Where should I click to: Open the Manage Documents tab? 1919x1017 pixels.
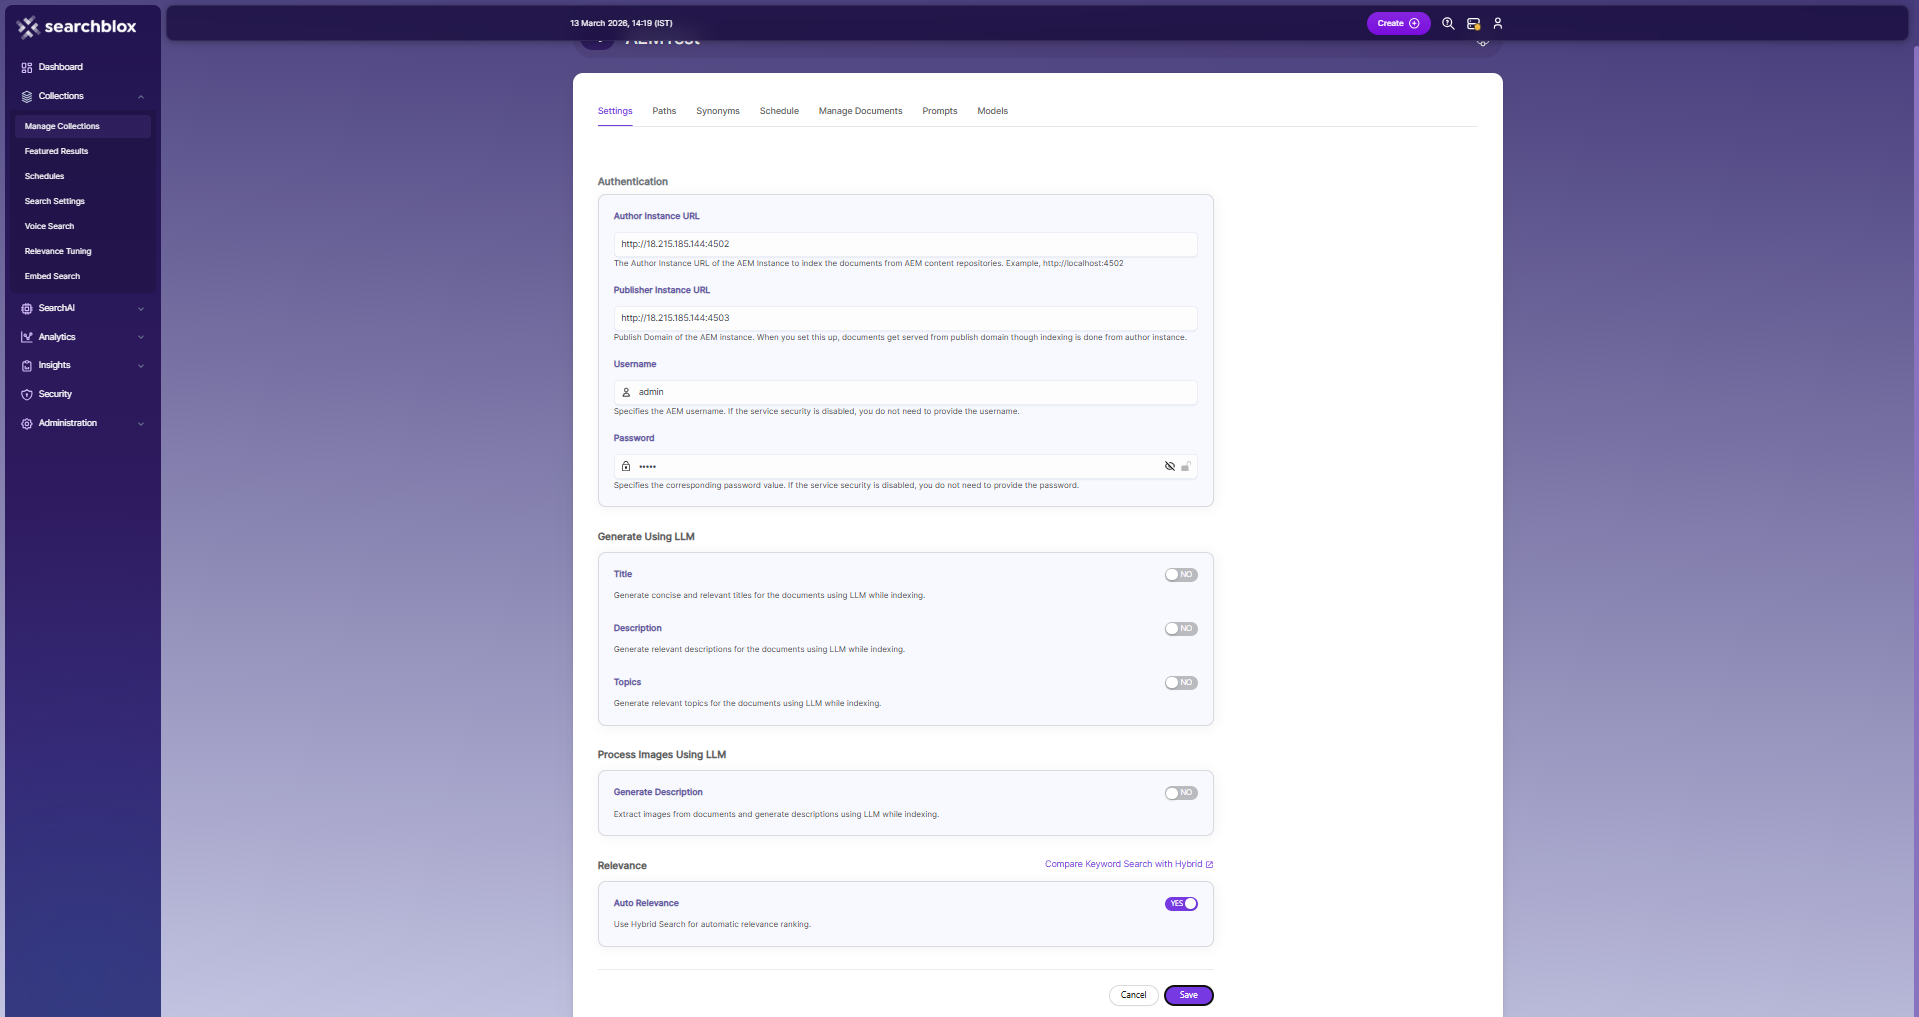coord(860,111)
